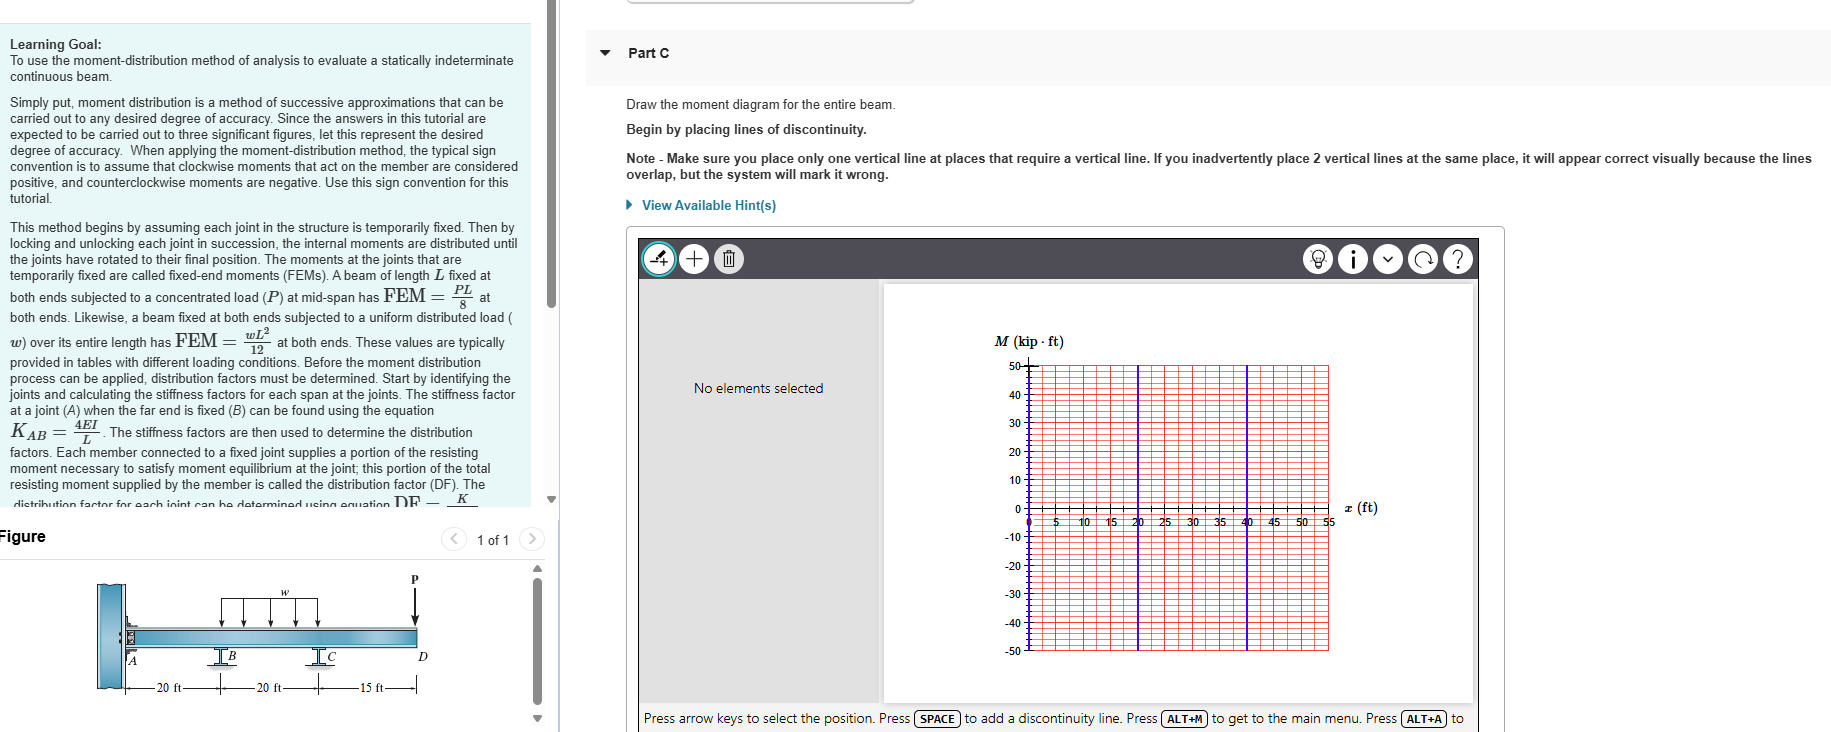
Task: Click the blue discontinuity line at x=20
Action: pos(1138,508)
